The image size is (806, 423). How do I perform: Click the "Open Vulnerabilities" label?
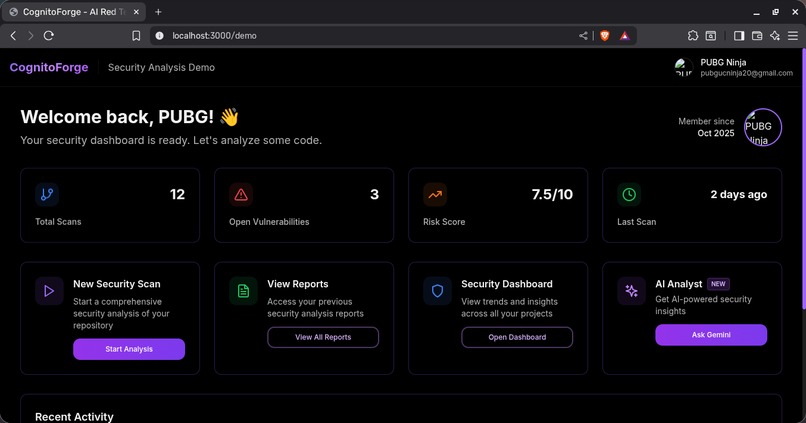click(269, 222)
